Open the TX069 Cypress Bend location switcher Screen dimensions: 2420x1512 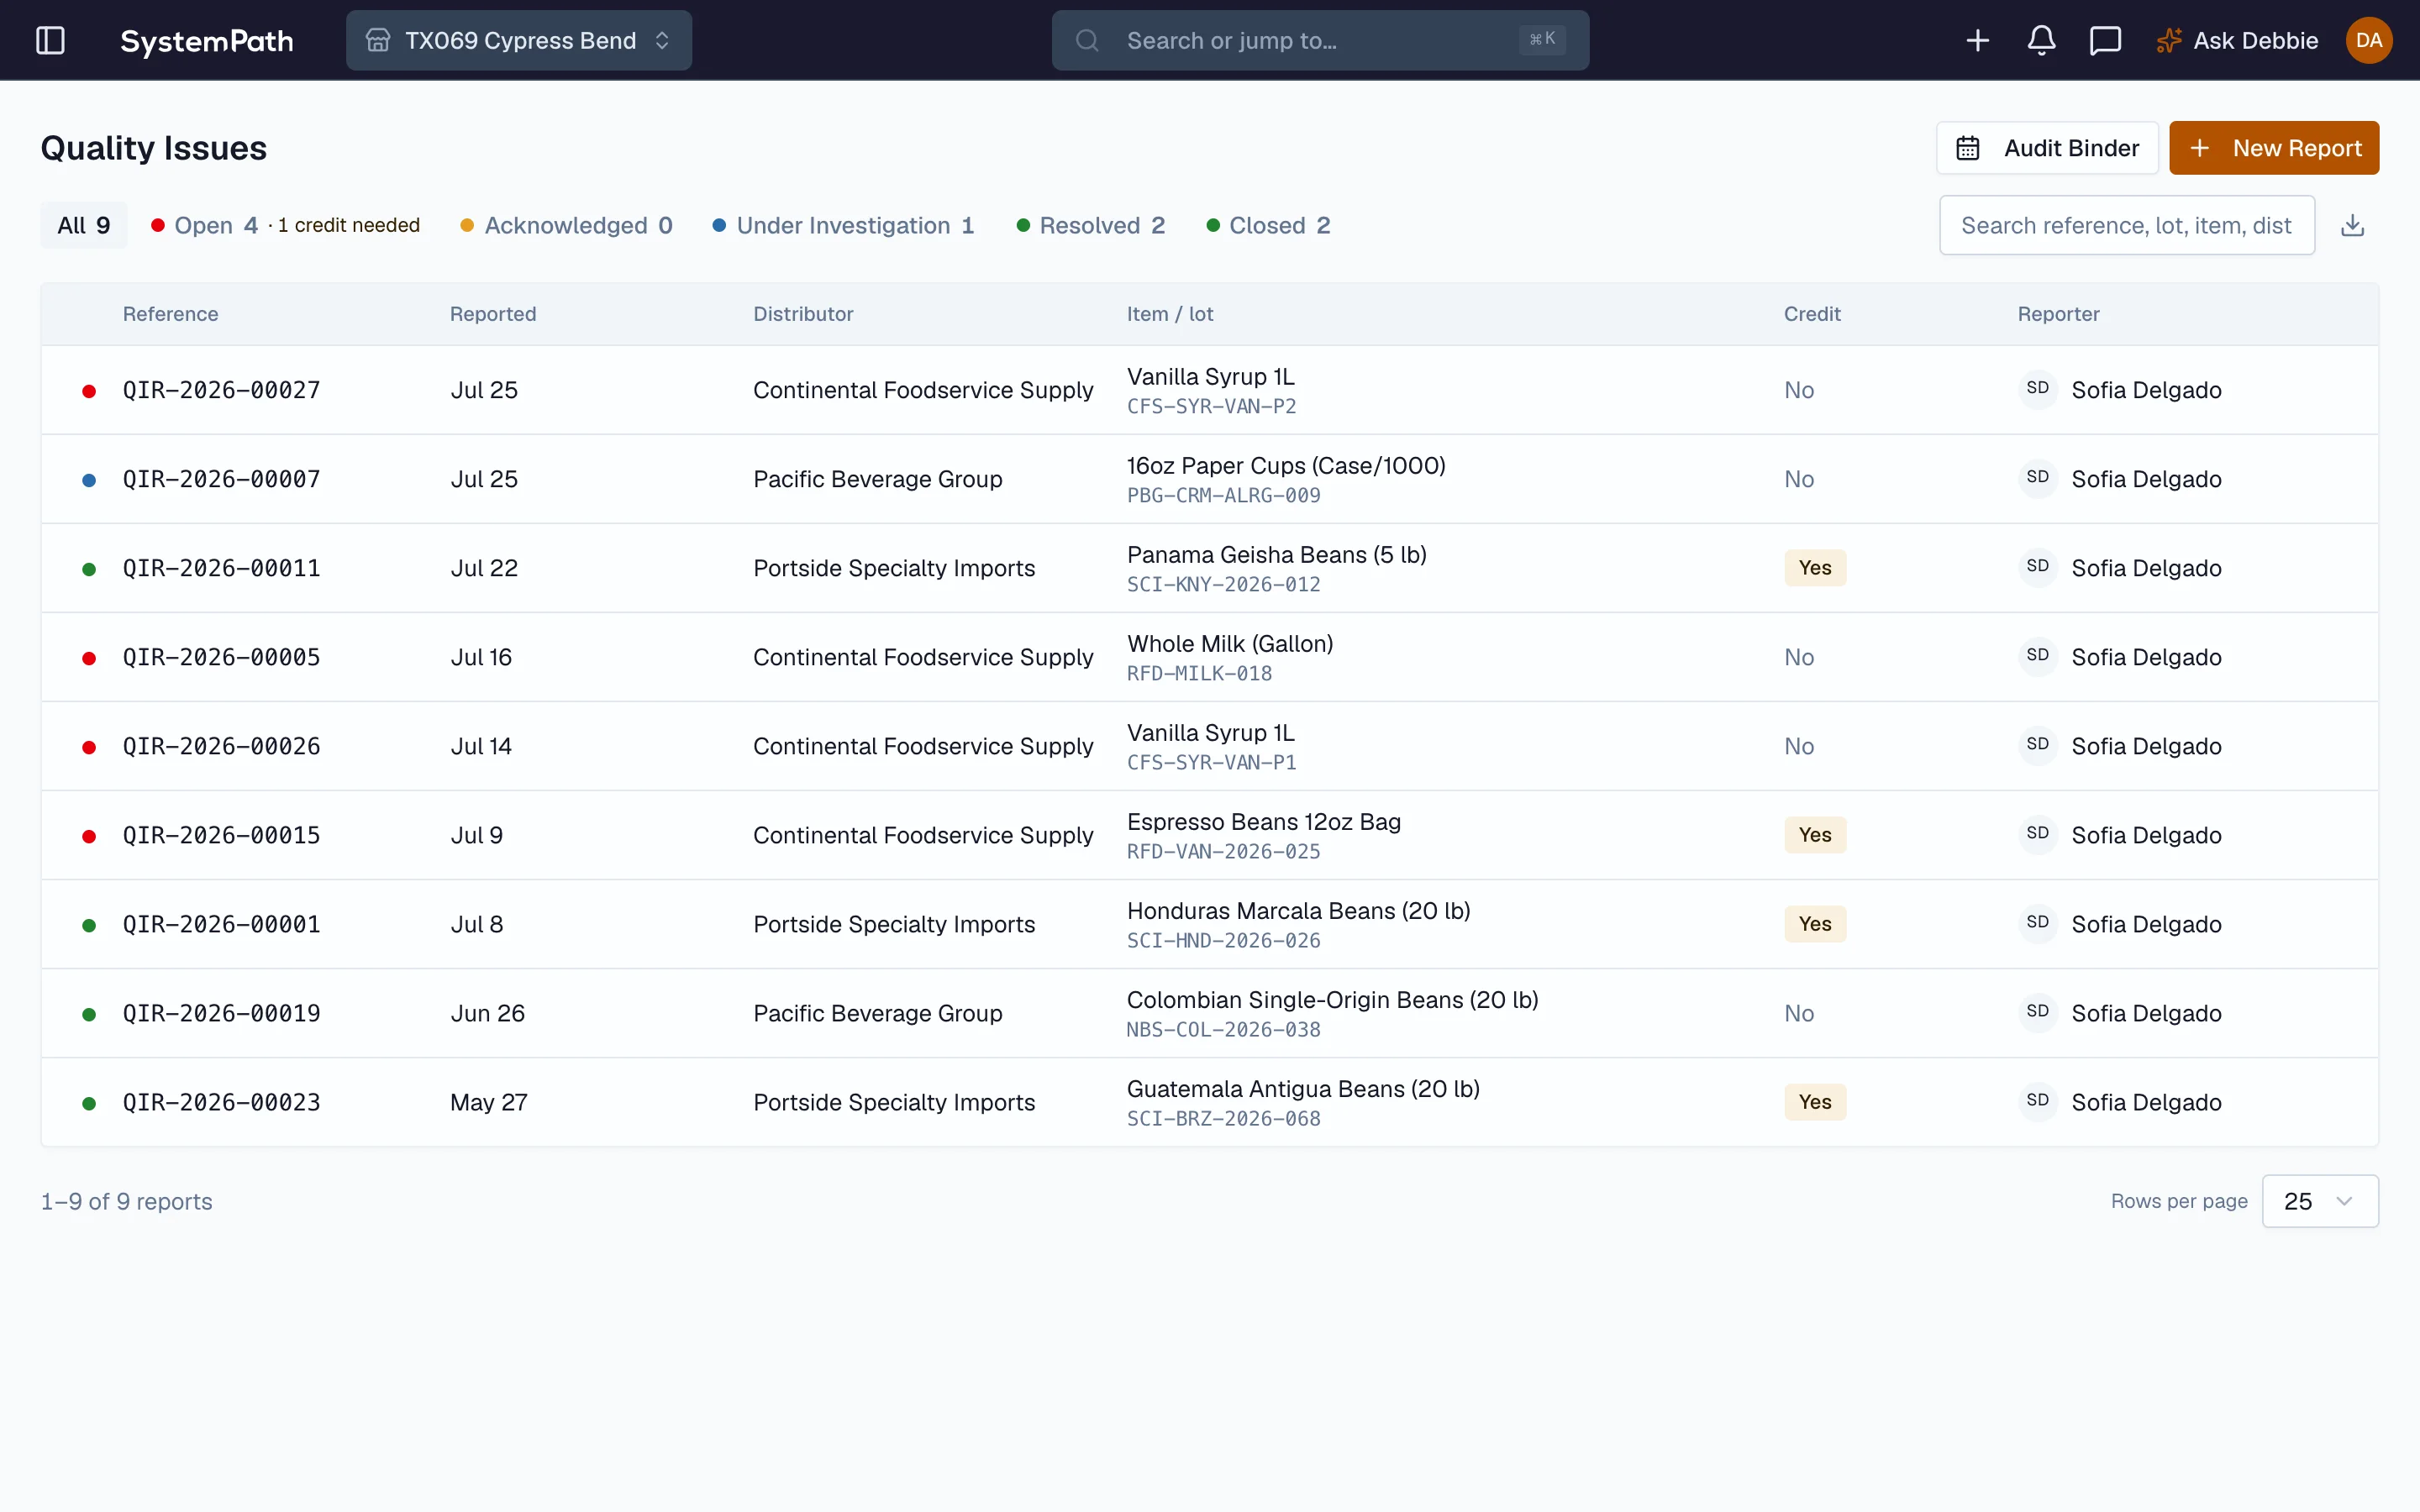point(518,40)
